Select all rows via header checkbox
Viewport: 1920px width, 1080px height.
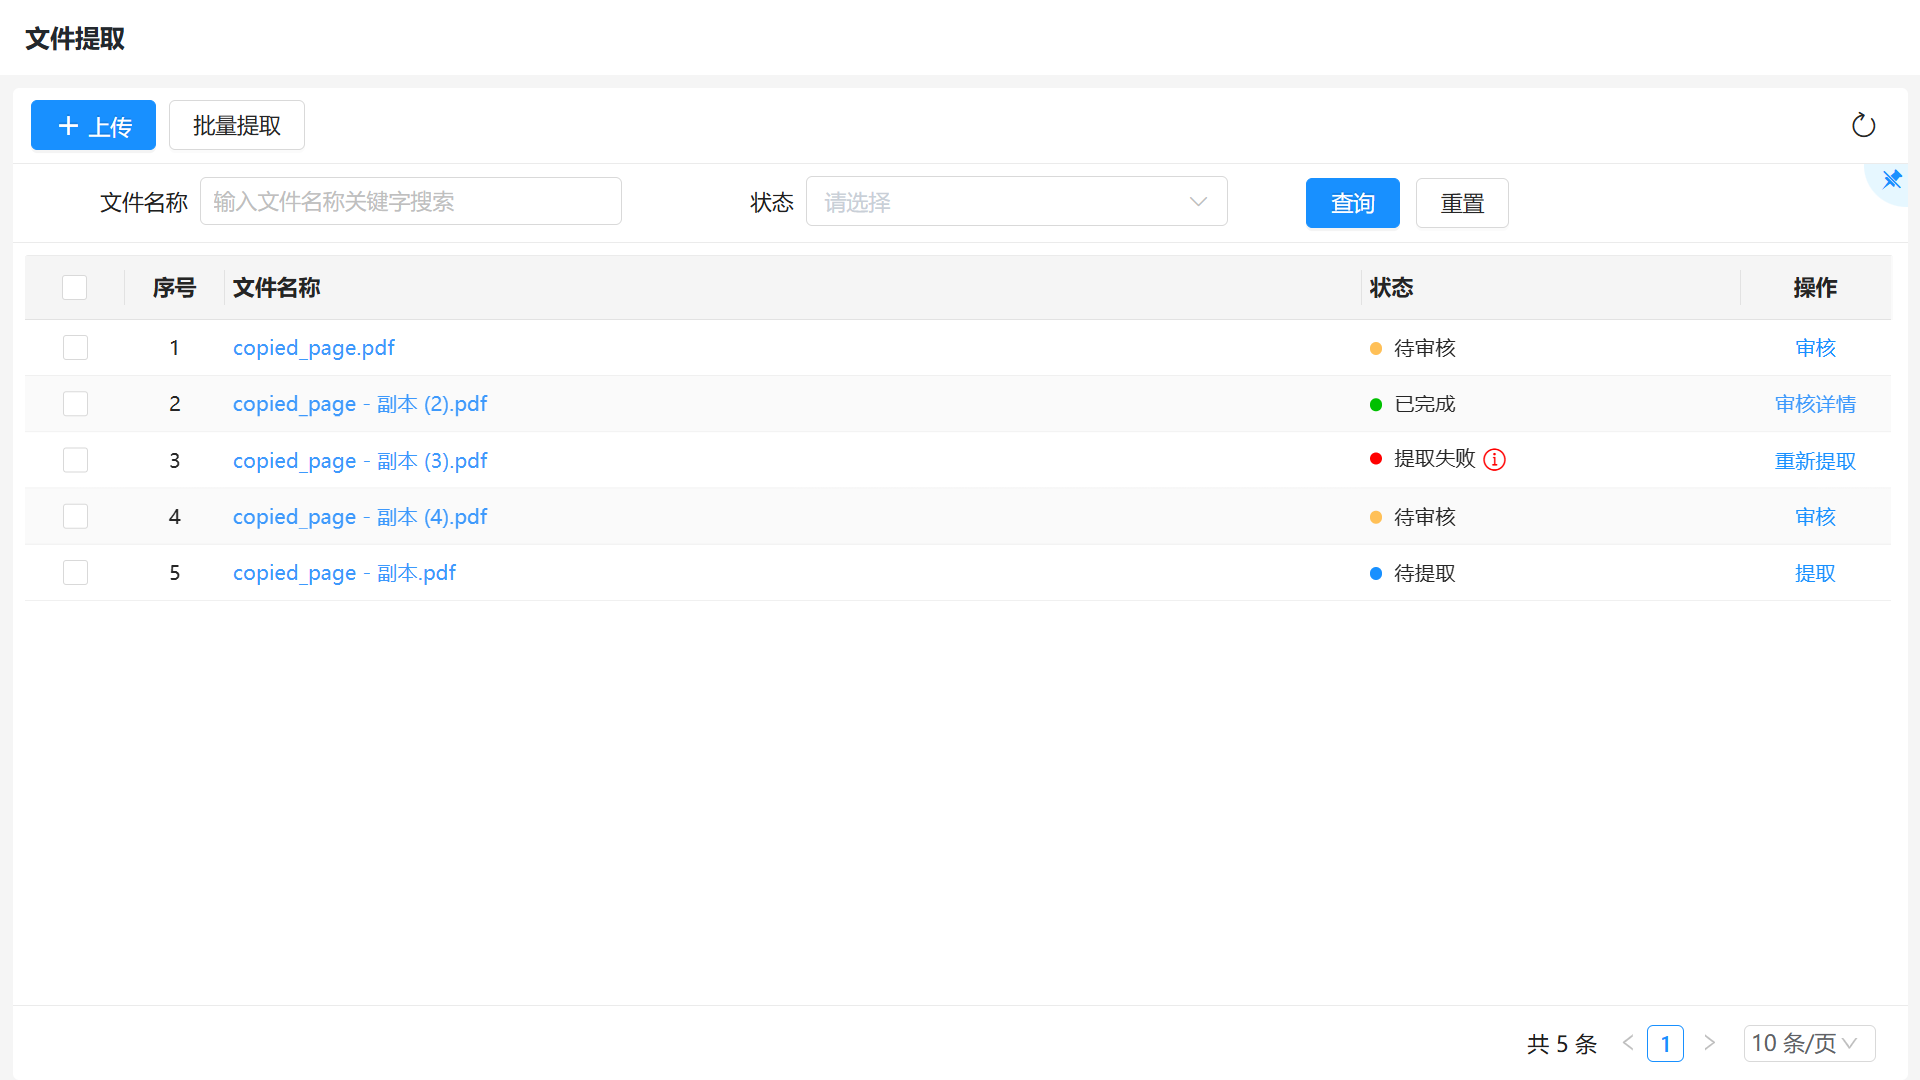coord(75,288)
